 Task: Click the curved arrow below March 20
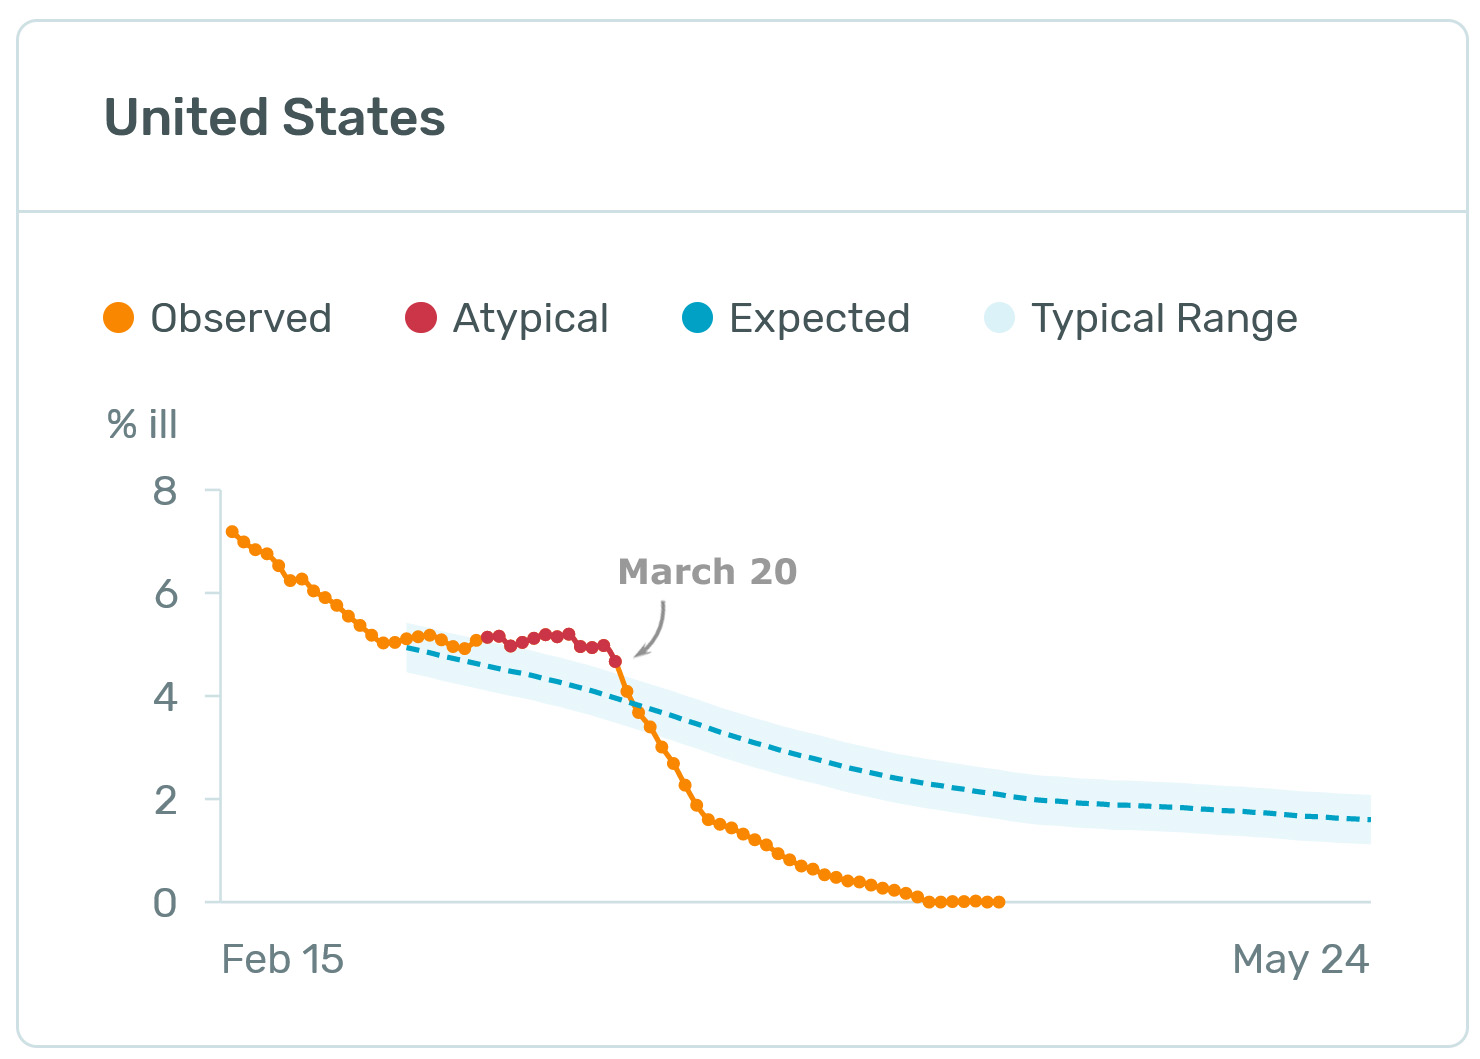click(652, 632)
